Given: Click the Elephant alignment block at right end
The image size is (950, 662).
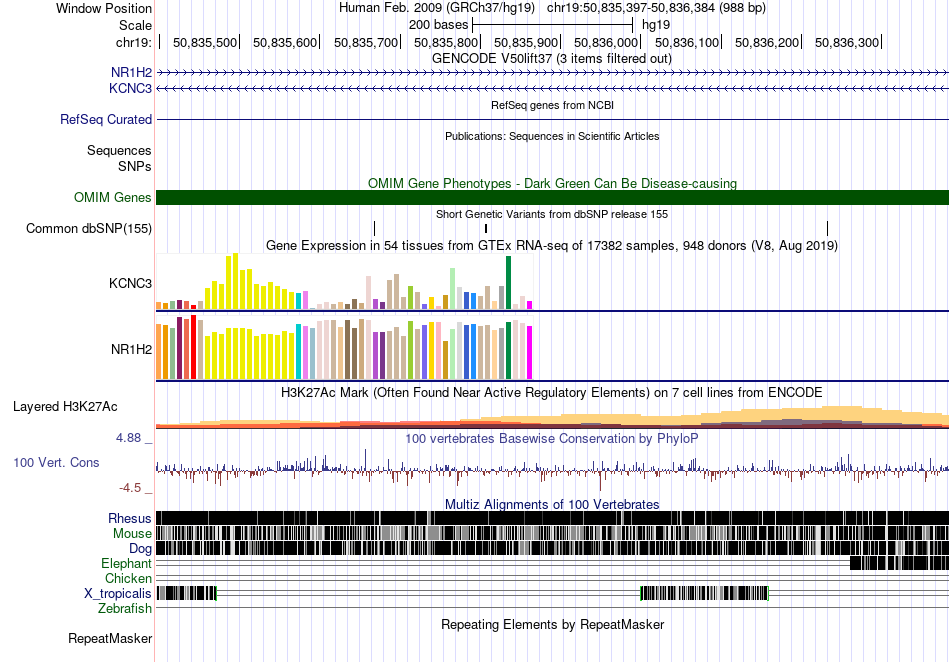Looking at the screenshot, I should coord(899,563).
